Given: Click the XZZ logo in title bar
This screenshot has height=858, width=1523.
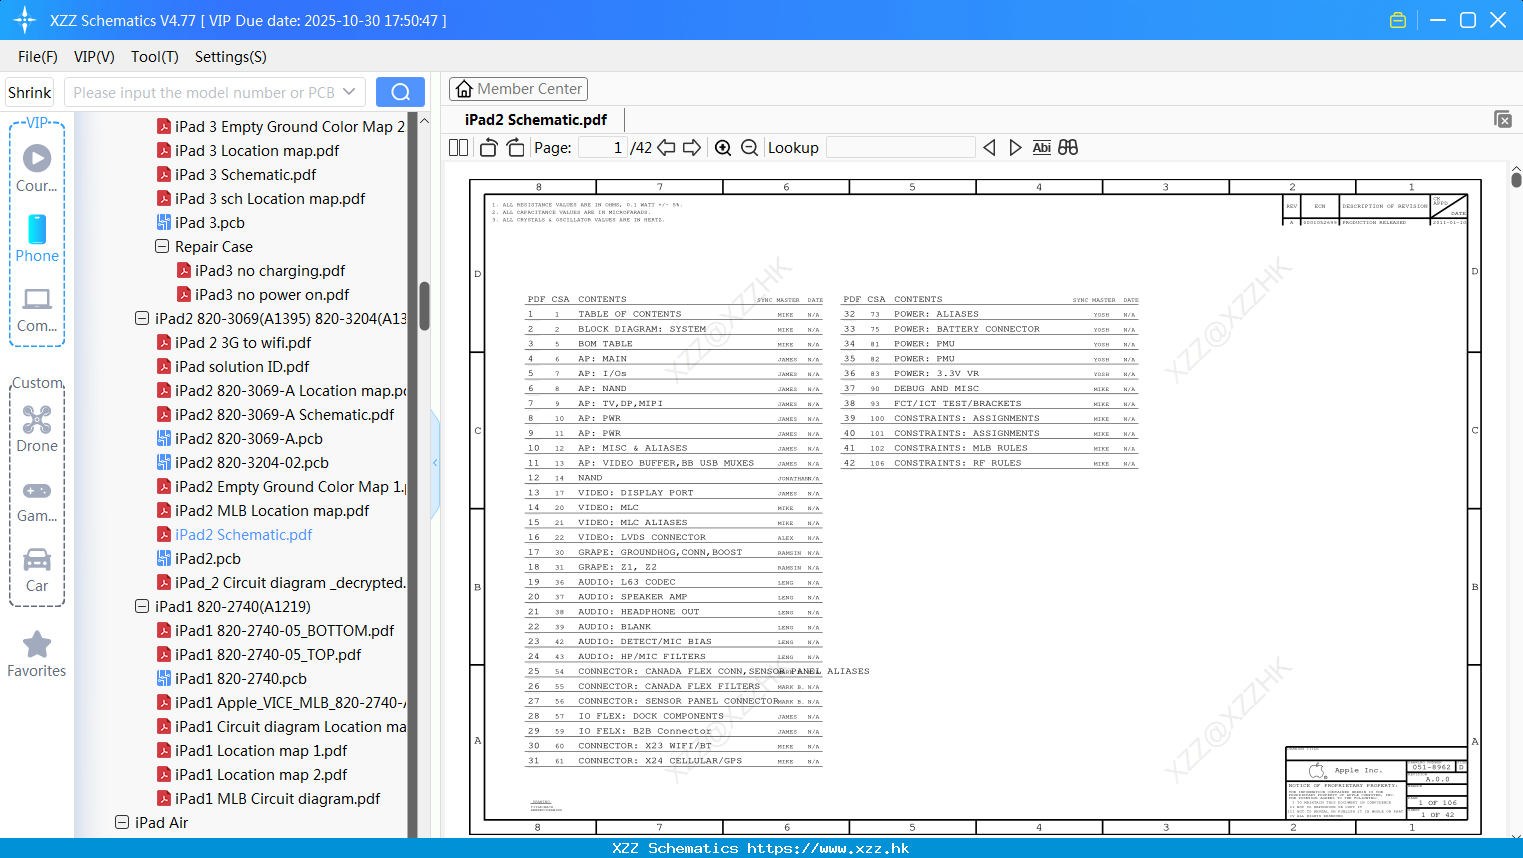Looking at the screenshot, I should [25, 20].
